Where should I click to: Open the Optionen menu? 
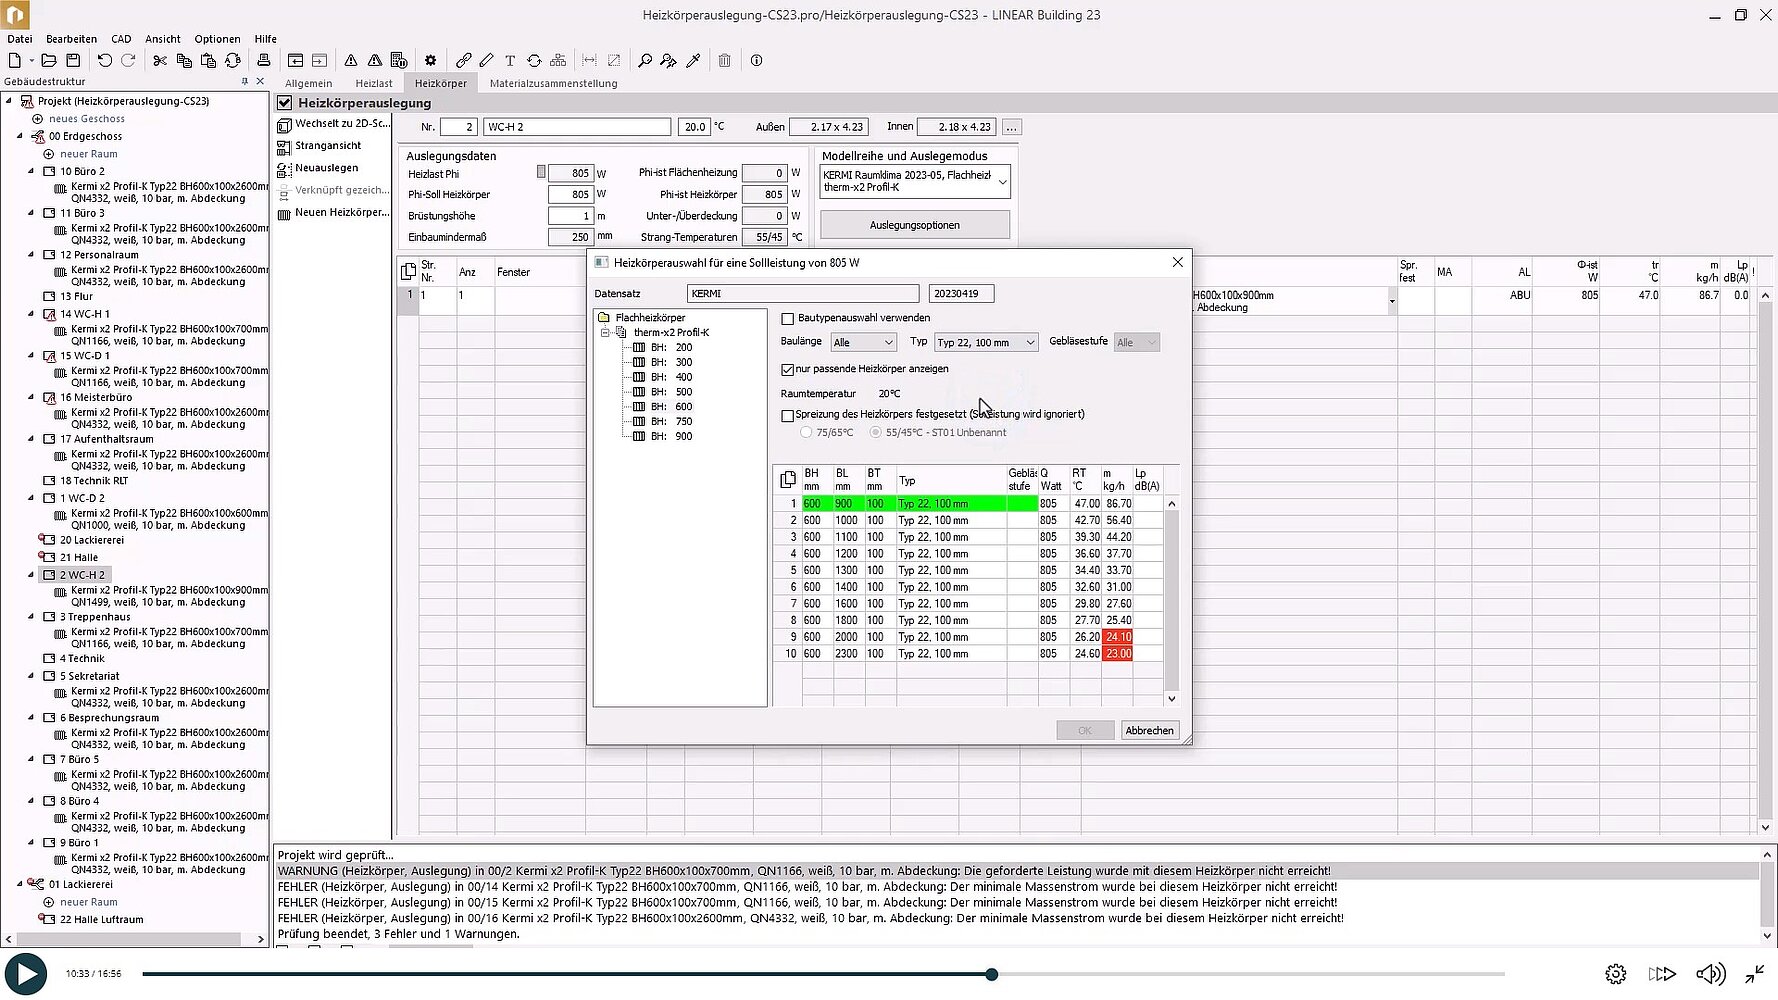click(x=217, y=39)
